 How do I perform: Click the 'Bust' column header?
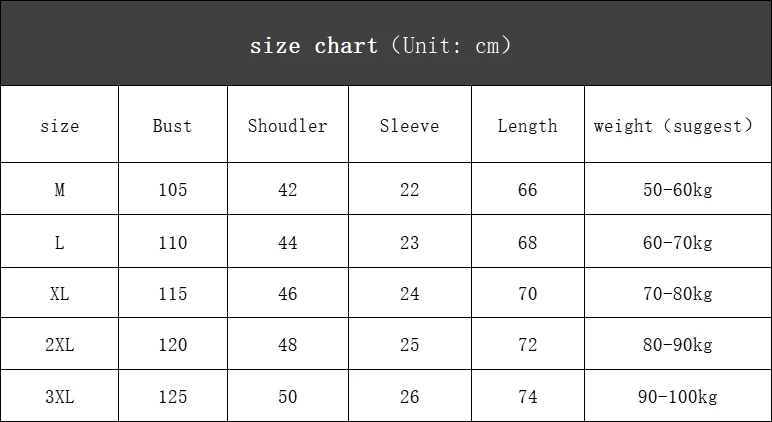point(172,126)
